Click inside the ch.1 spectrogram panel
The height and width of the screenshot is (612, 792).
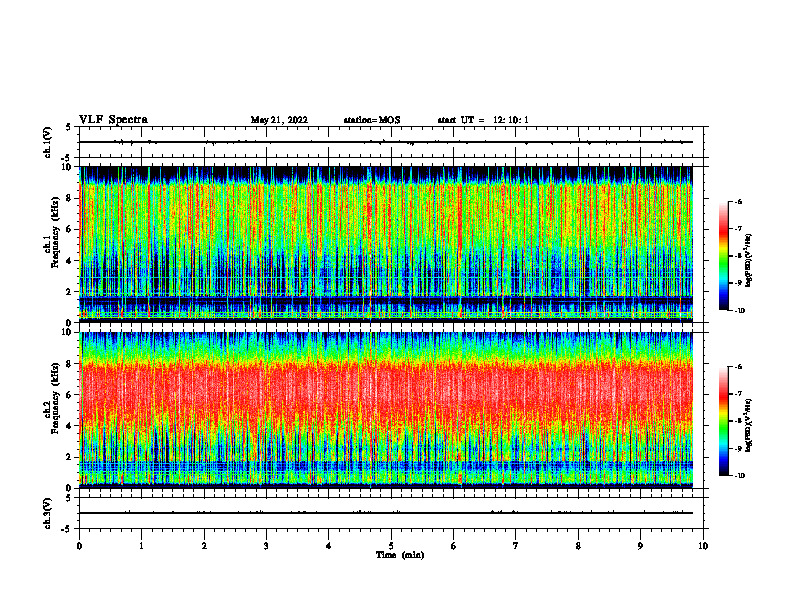(x=386, y=244)
